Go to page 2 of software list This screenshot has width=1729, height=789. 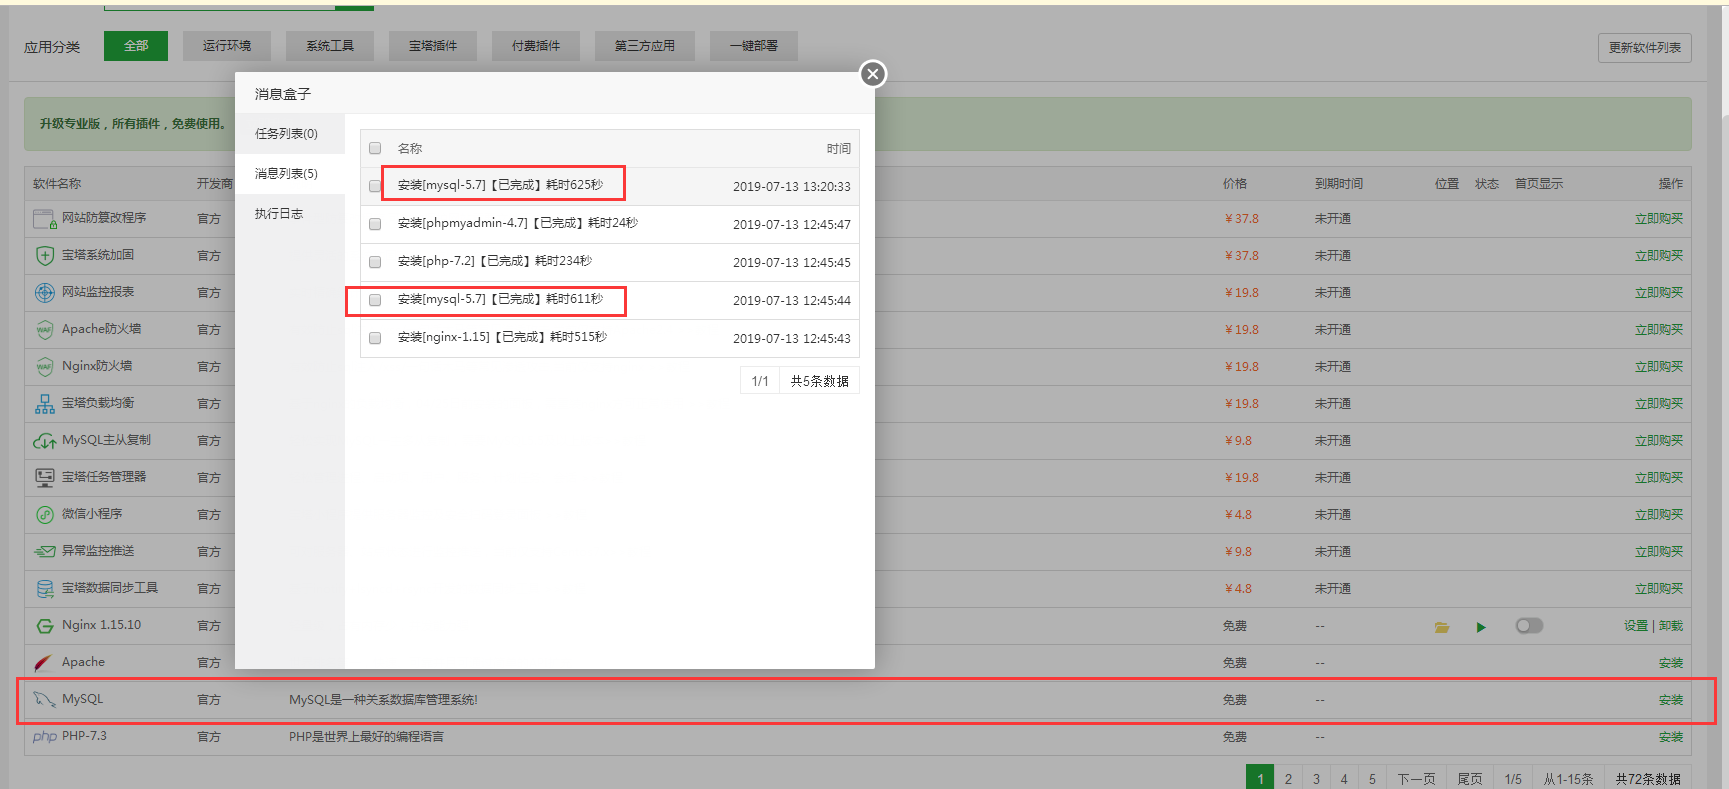(1288, 779)
